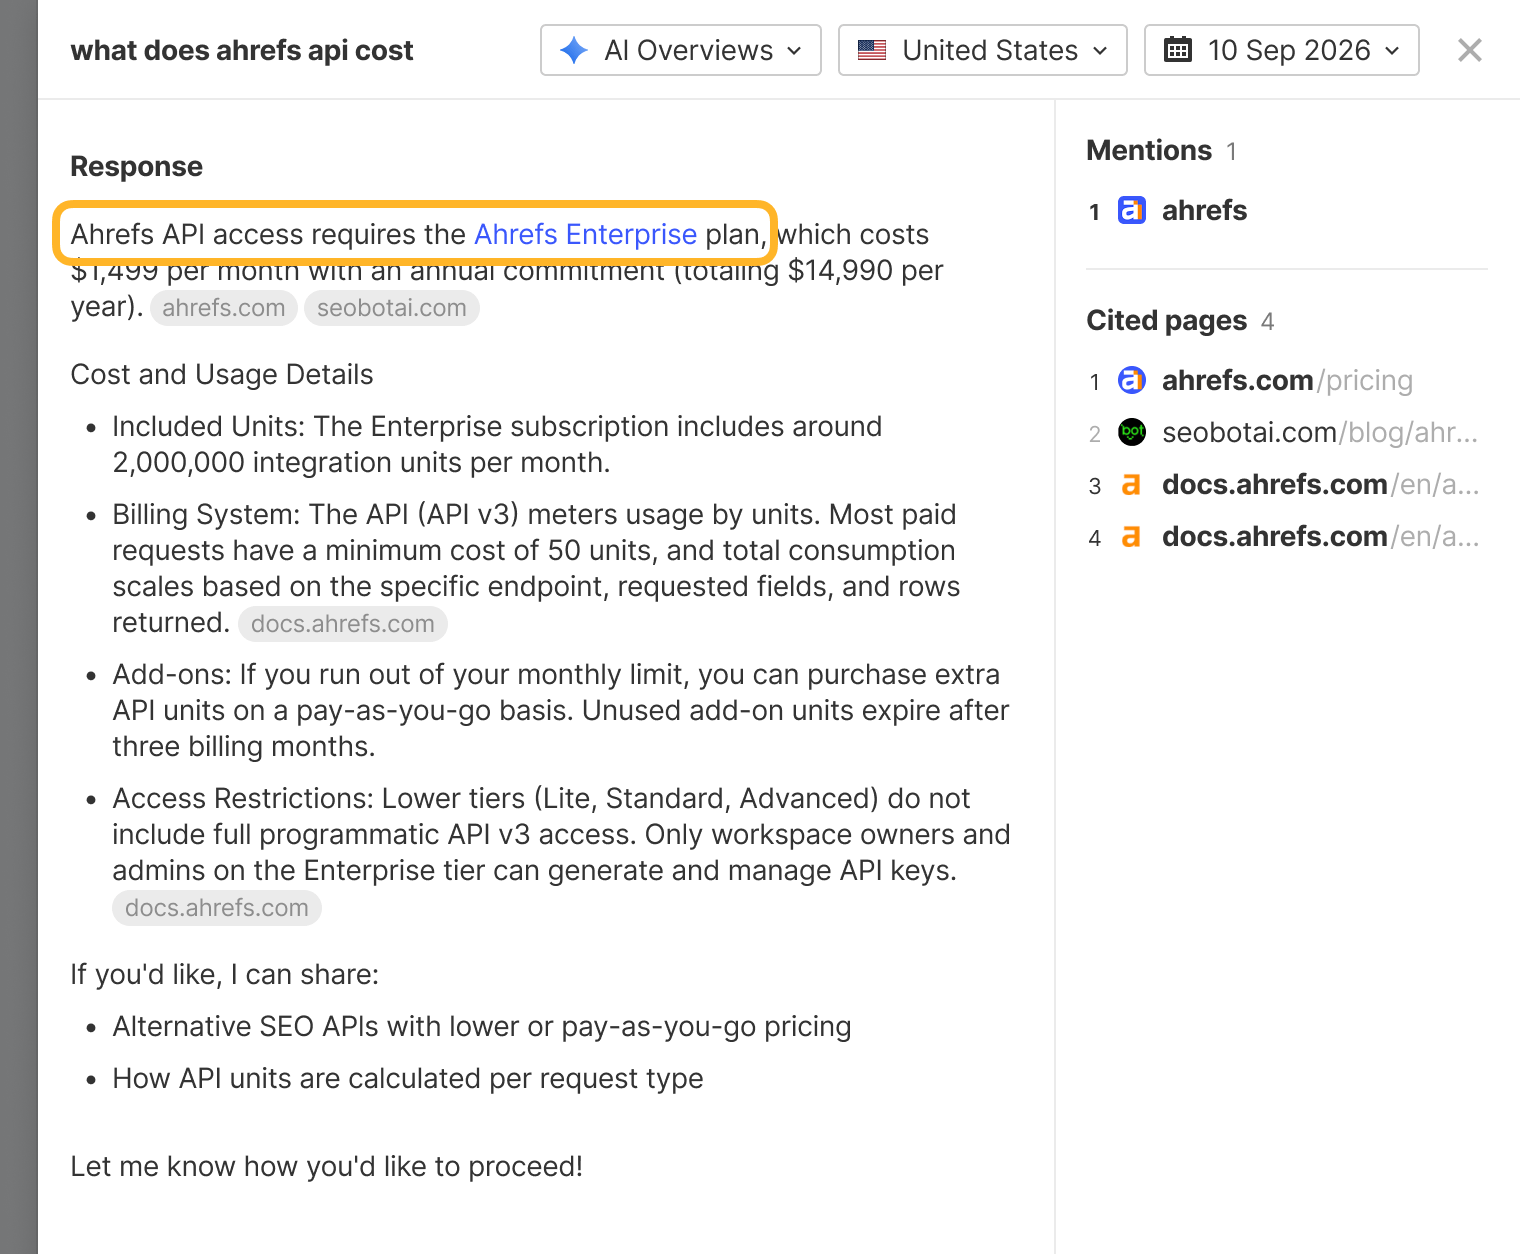Click the 'Add-ons' bullet text
Screen dimensions: 1520x1254
coord(561,710)
